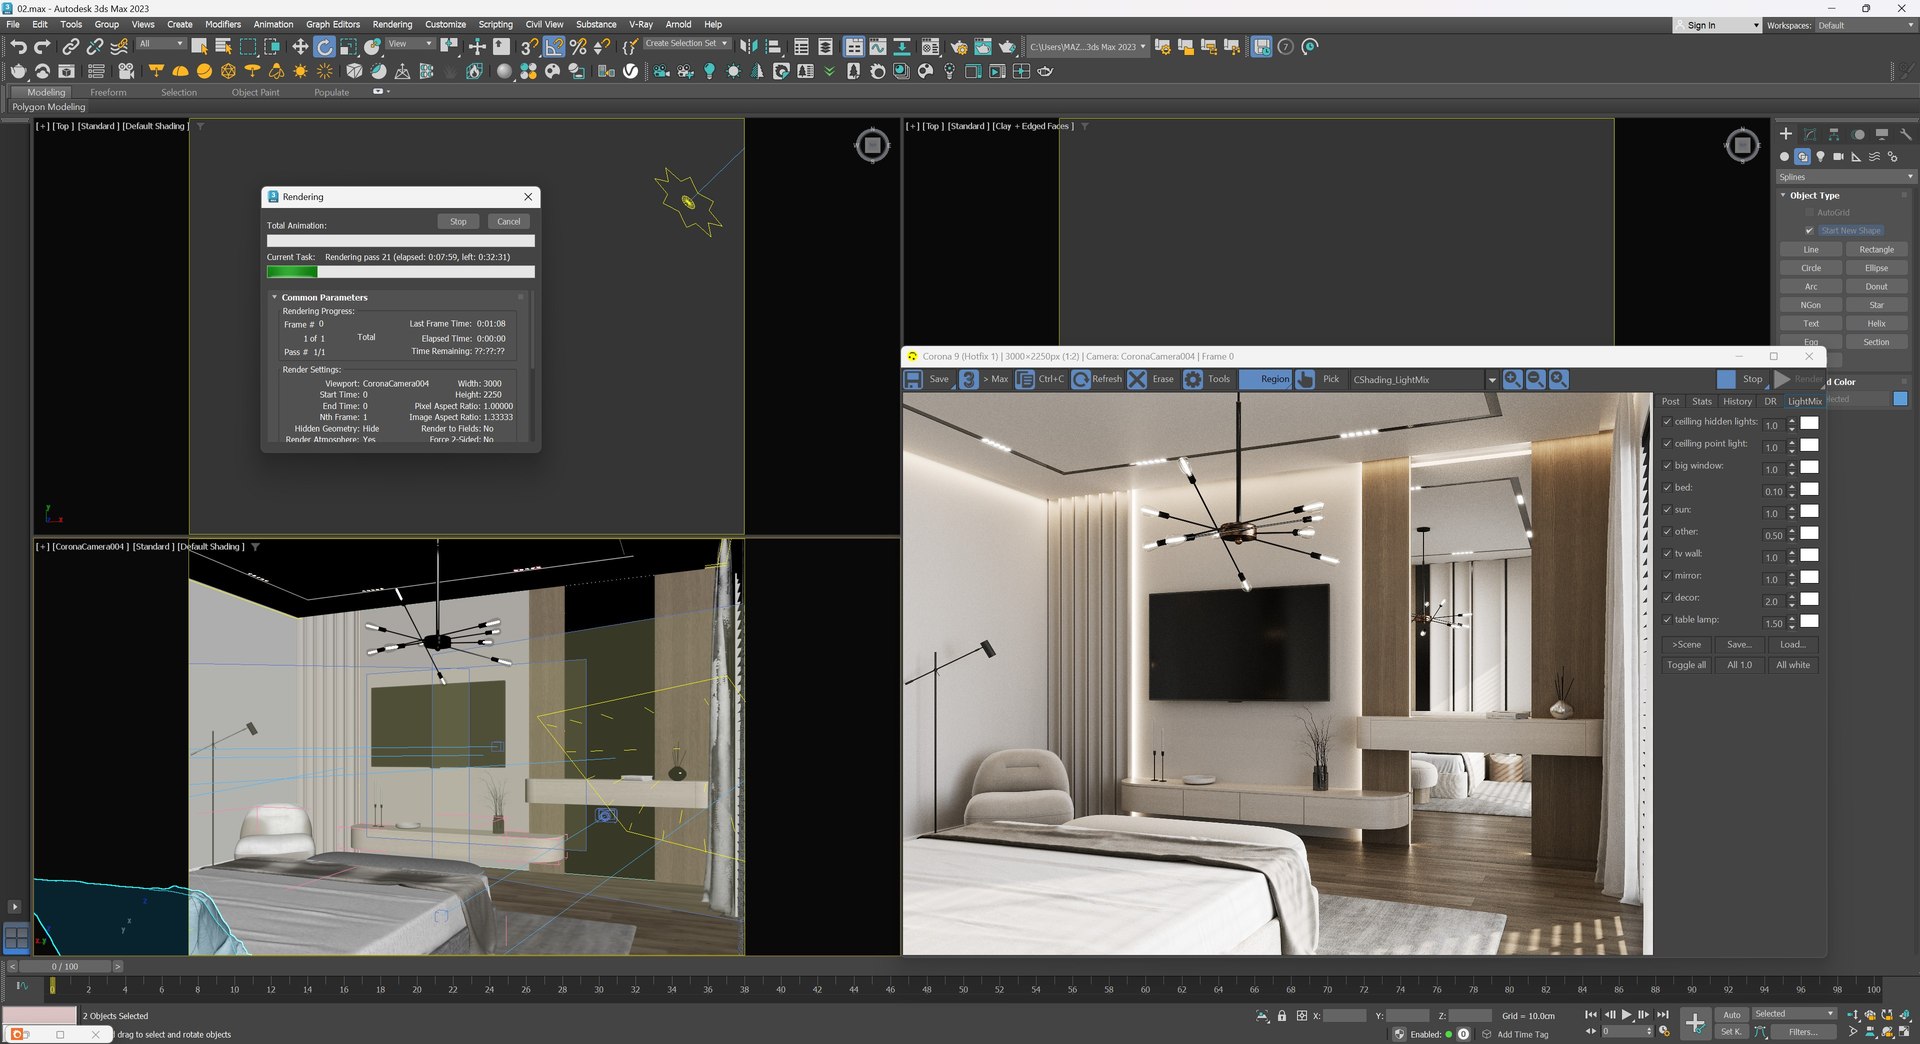Uncheck the 'ceilling hidden lights' checkbox
1920x1044 pixels.
point(1667,422)
